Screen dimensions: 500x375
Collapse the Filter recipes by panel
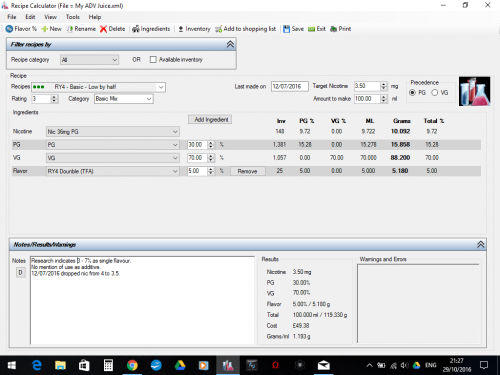230,44
